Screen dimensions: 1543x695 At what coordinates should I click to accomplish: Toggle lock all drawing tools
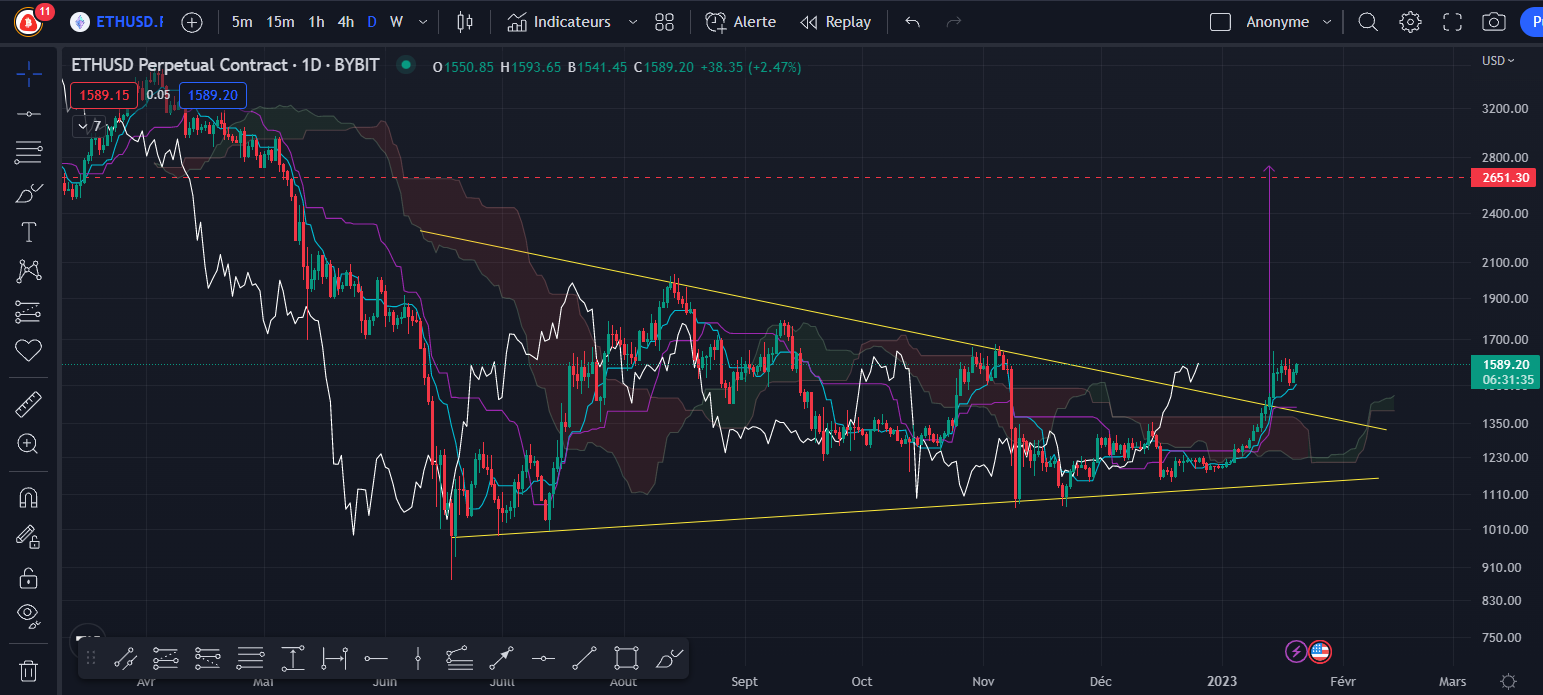(x=29, y=577)
